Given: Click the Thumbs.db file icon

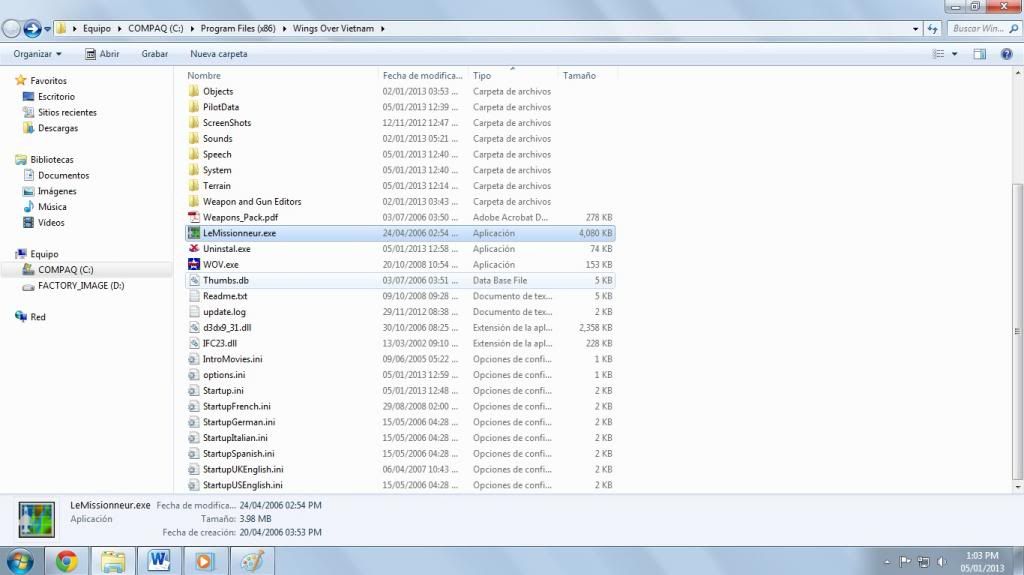Looking at the screenshot, I should pos(193,280).
